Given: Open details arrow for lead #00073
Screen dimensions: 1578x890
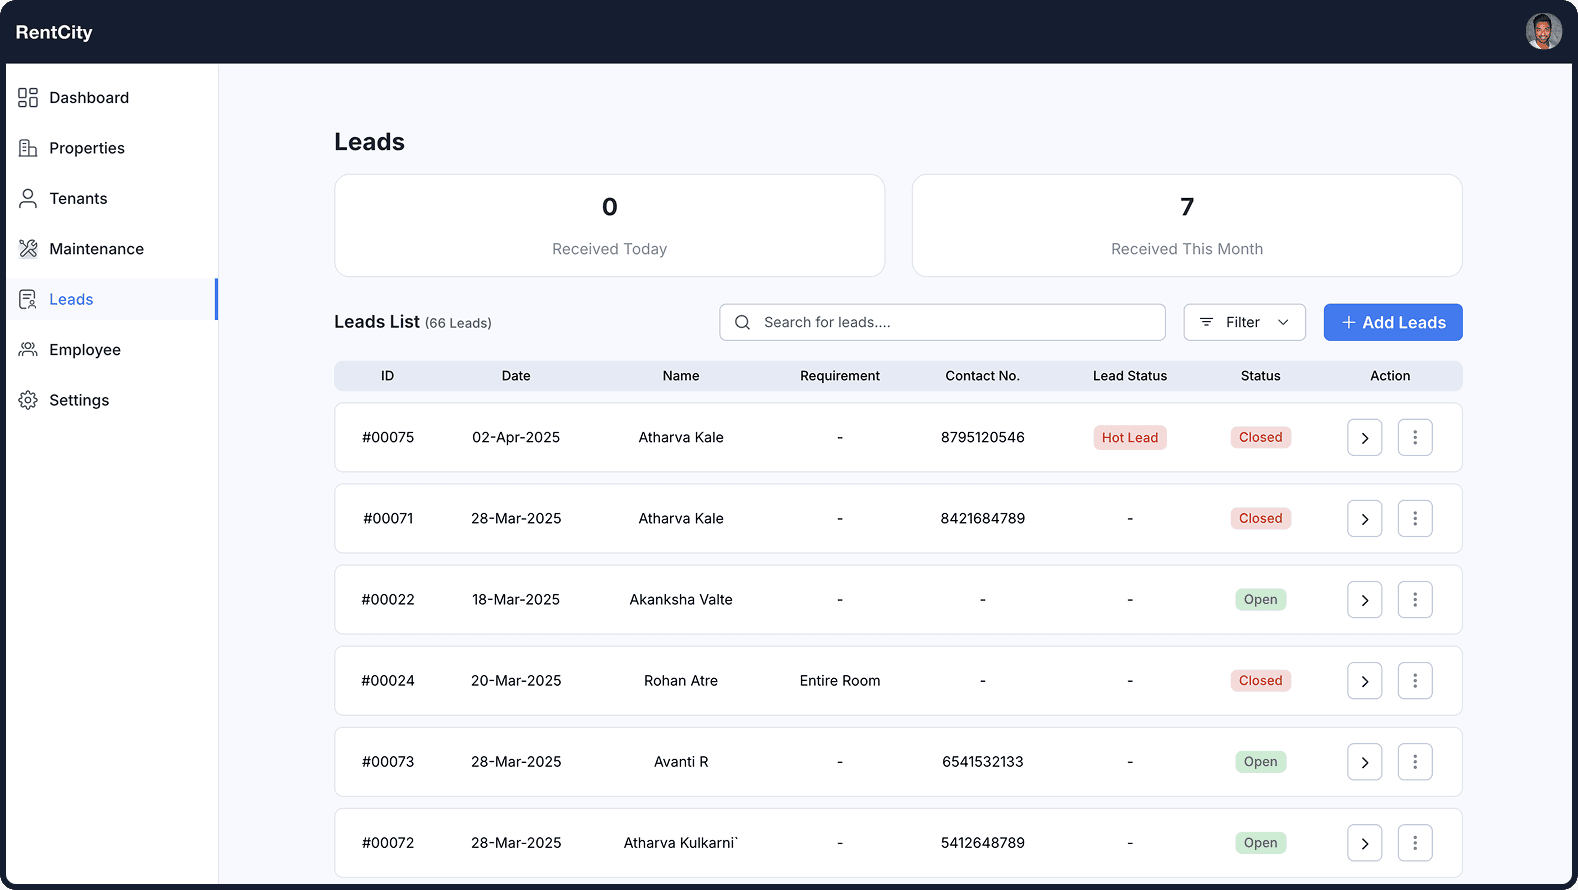Looking at the screenshot, I should [1364, 762].
